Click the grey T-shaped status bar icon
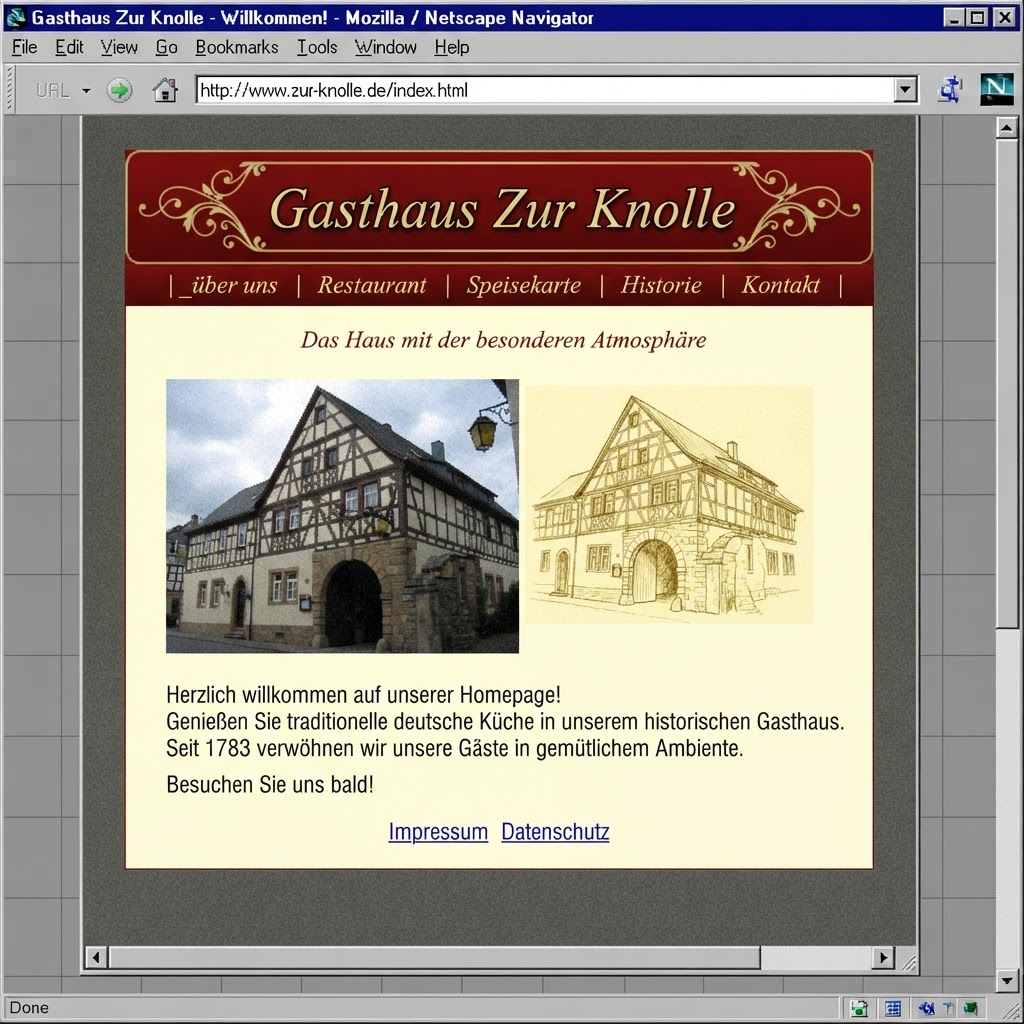1024x1024 pixels. (x=949, y=1008)
